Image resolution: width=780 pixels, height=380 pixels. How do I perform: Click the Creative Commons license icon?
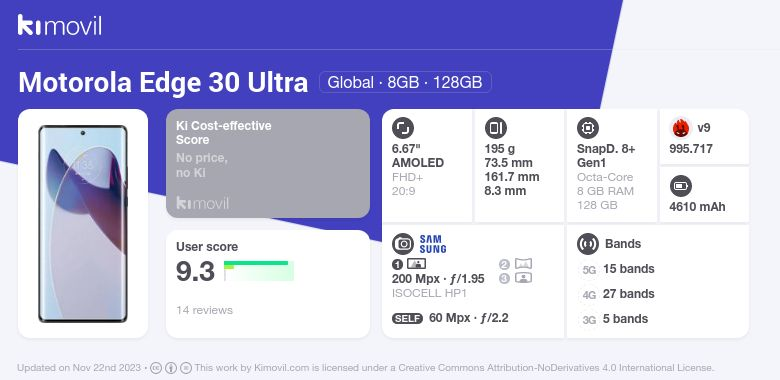click(156, 368)
